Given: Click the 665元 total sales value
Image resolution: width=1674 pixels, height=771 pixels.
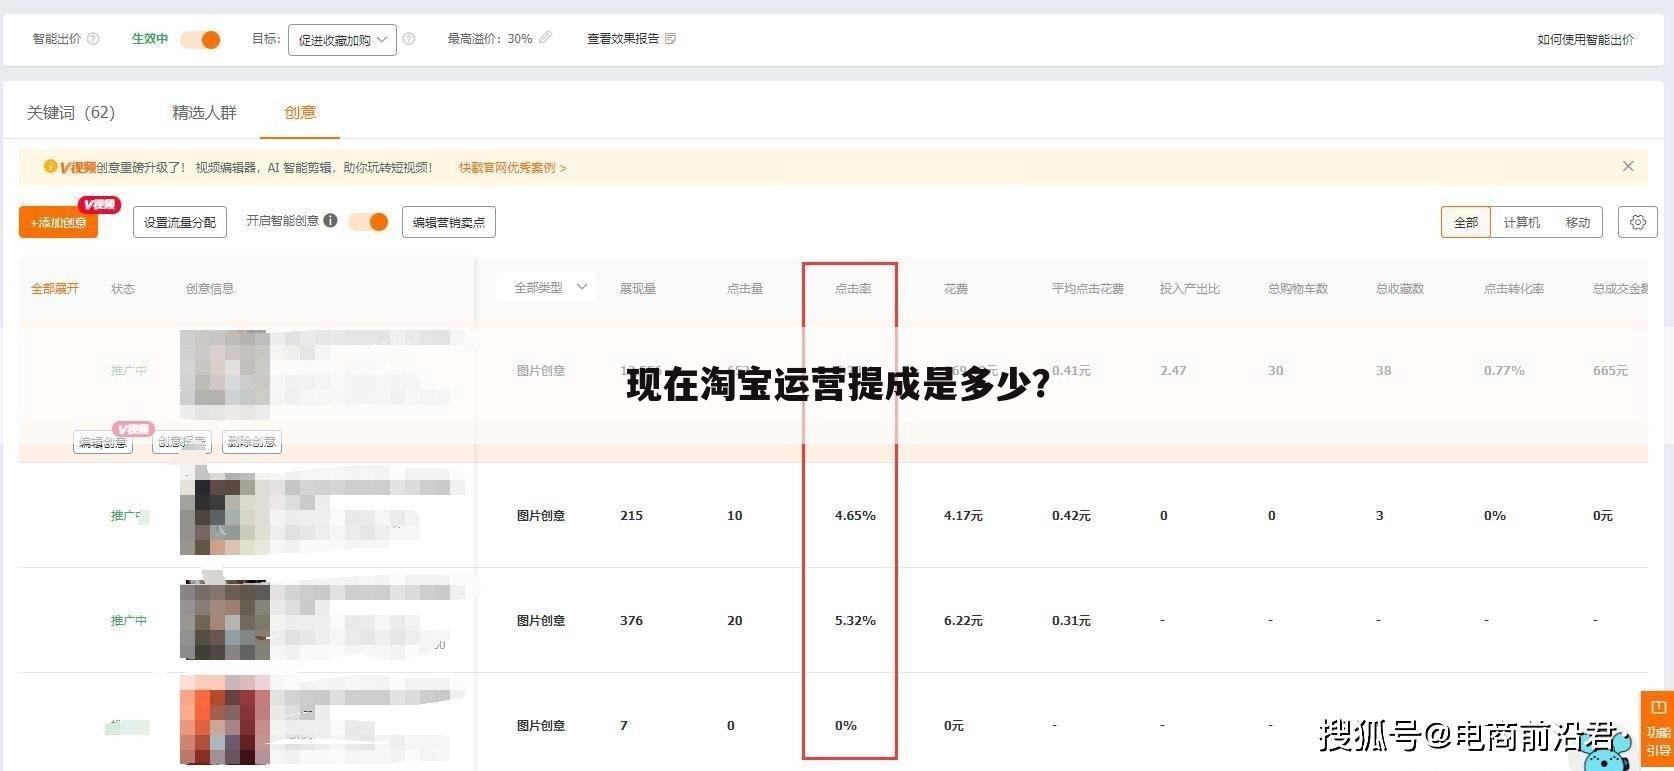Looking at the screenshot, I should pyautogui.click(x=1610, y=371).
